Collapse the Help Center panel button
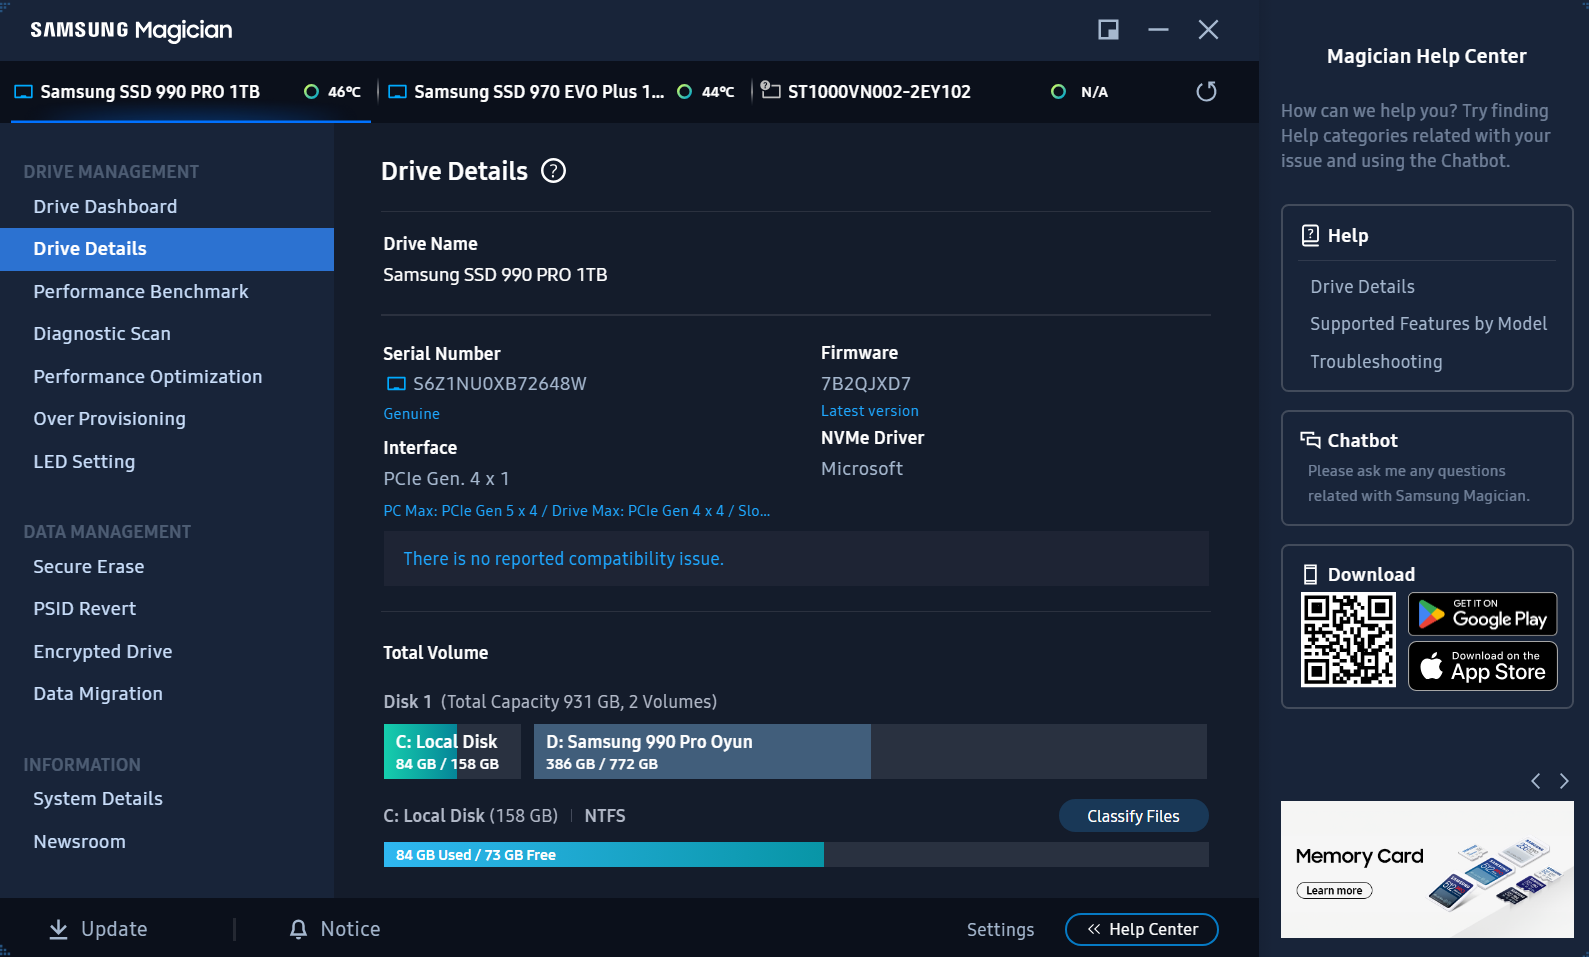 point(1142,930)
